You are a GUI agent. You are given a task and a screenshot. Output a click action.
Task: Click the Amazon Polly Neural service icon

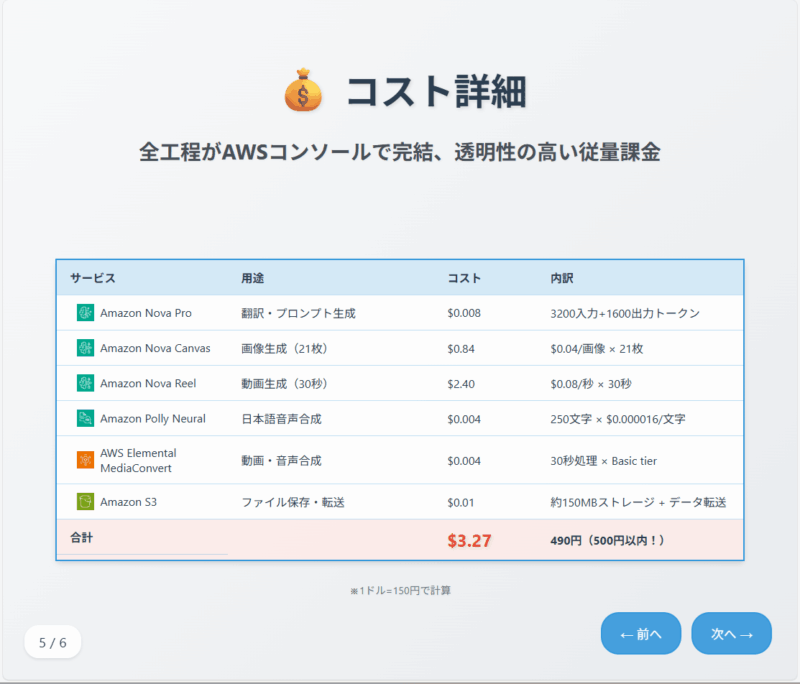[x=85, y=418]
